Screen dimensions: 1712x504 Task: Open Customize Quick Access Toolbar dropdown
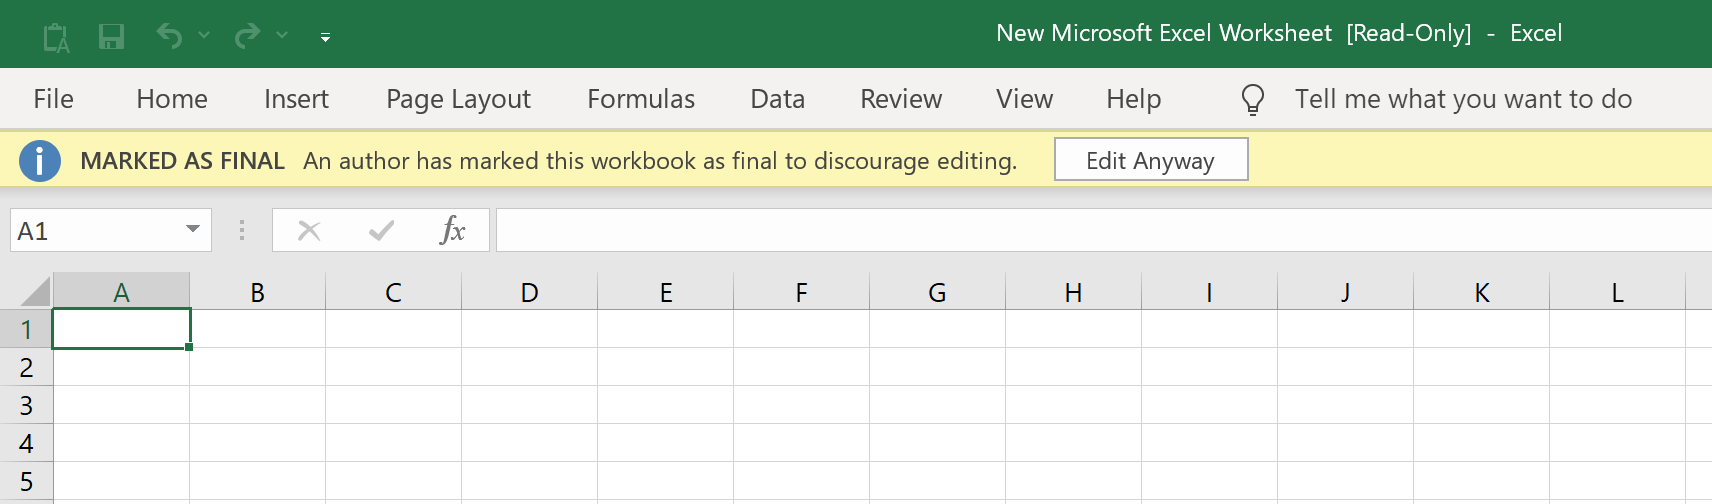pyautogui.click(x=325, y=37)
